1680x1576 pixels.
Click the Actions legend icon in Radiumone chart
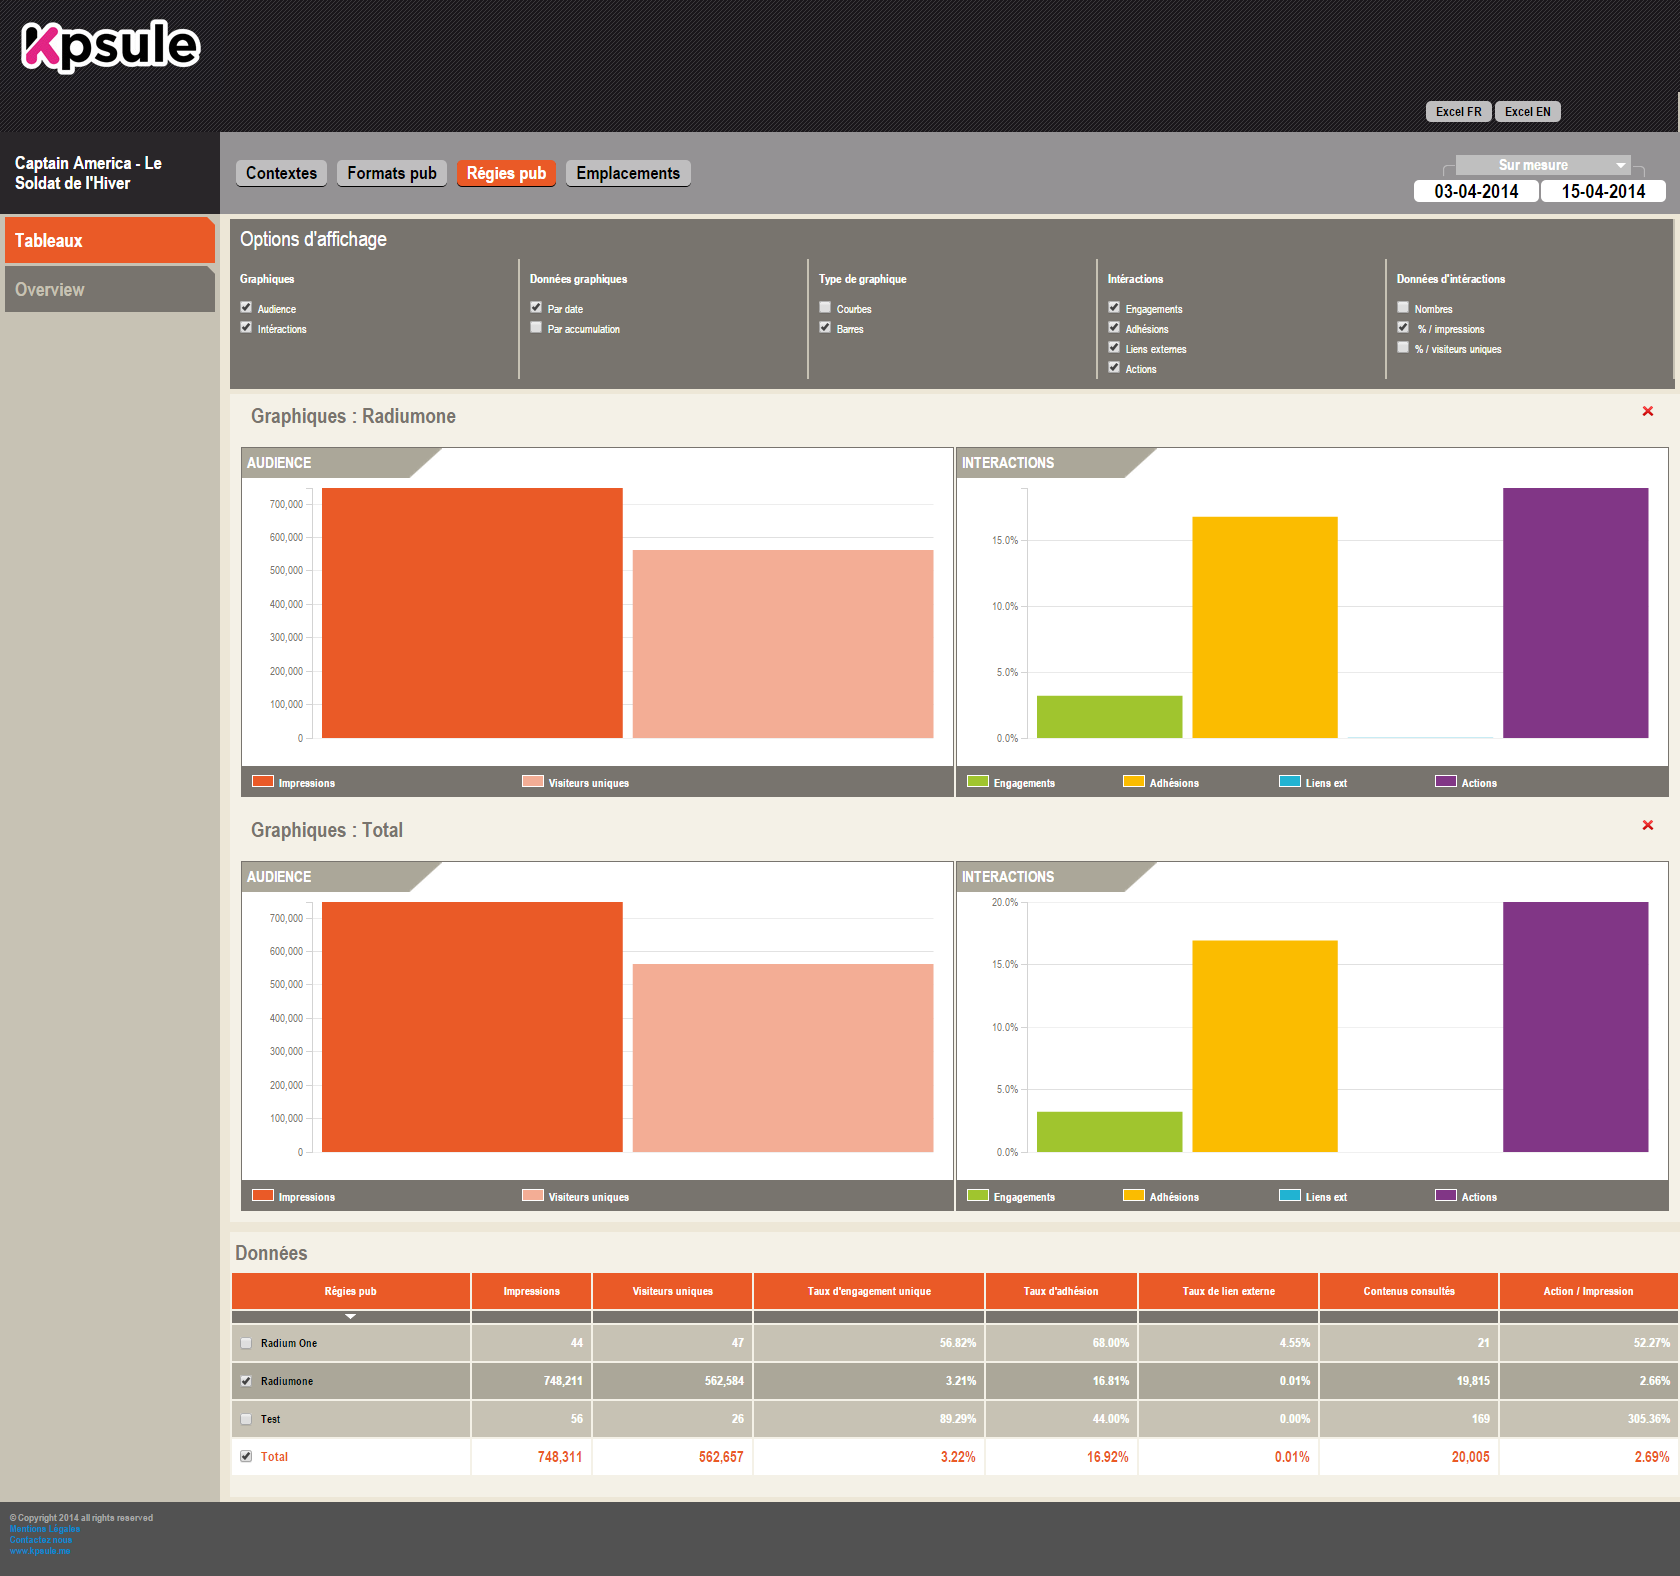pyautogui.click(x=1445, y=782)
